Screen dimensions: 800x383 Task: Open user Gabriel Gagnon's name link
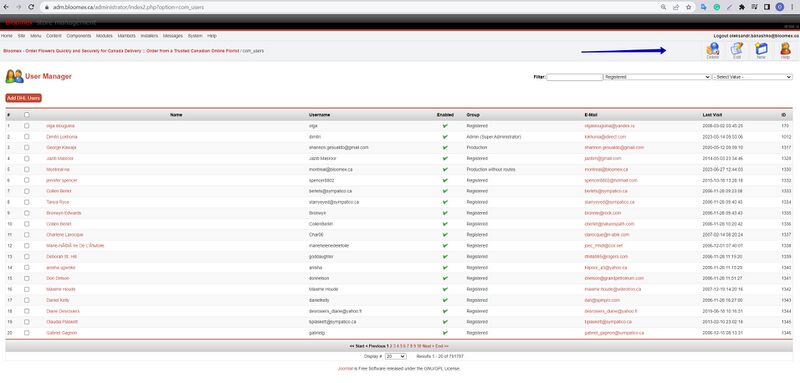pos(61,333)
